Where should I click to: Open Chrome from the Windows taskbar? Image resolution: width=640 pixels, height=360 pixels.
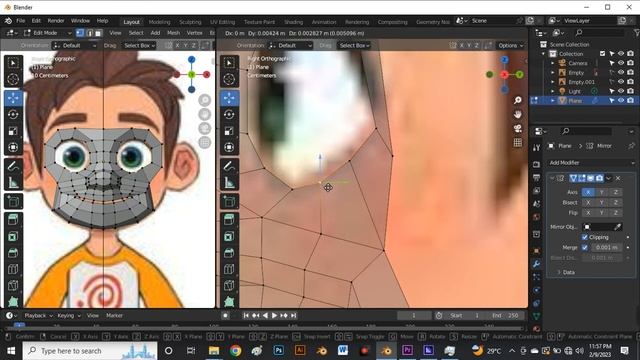(x=235, y=351)
